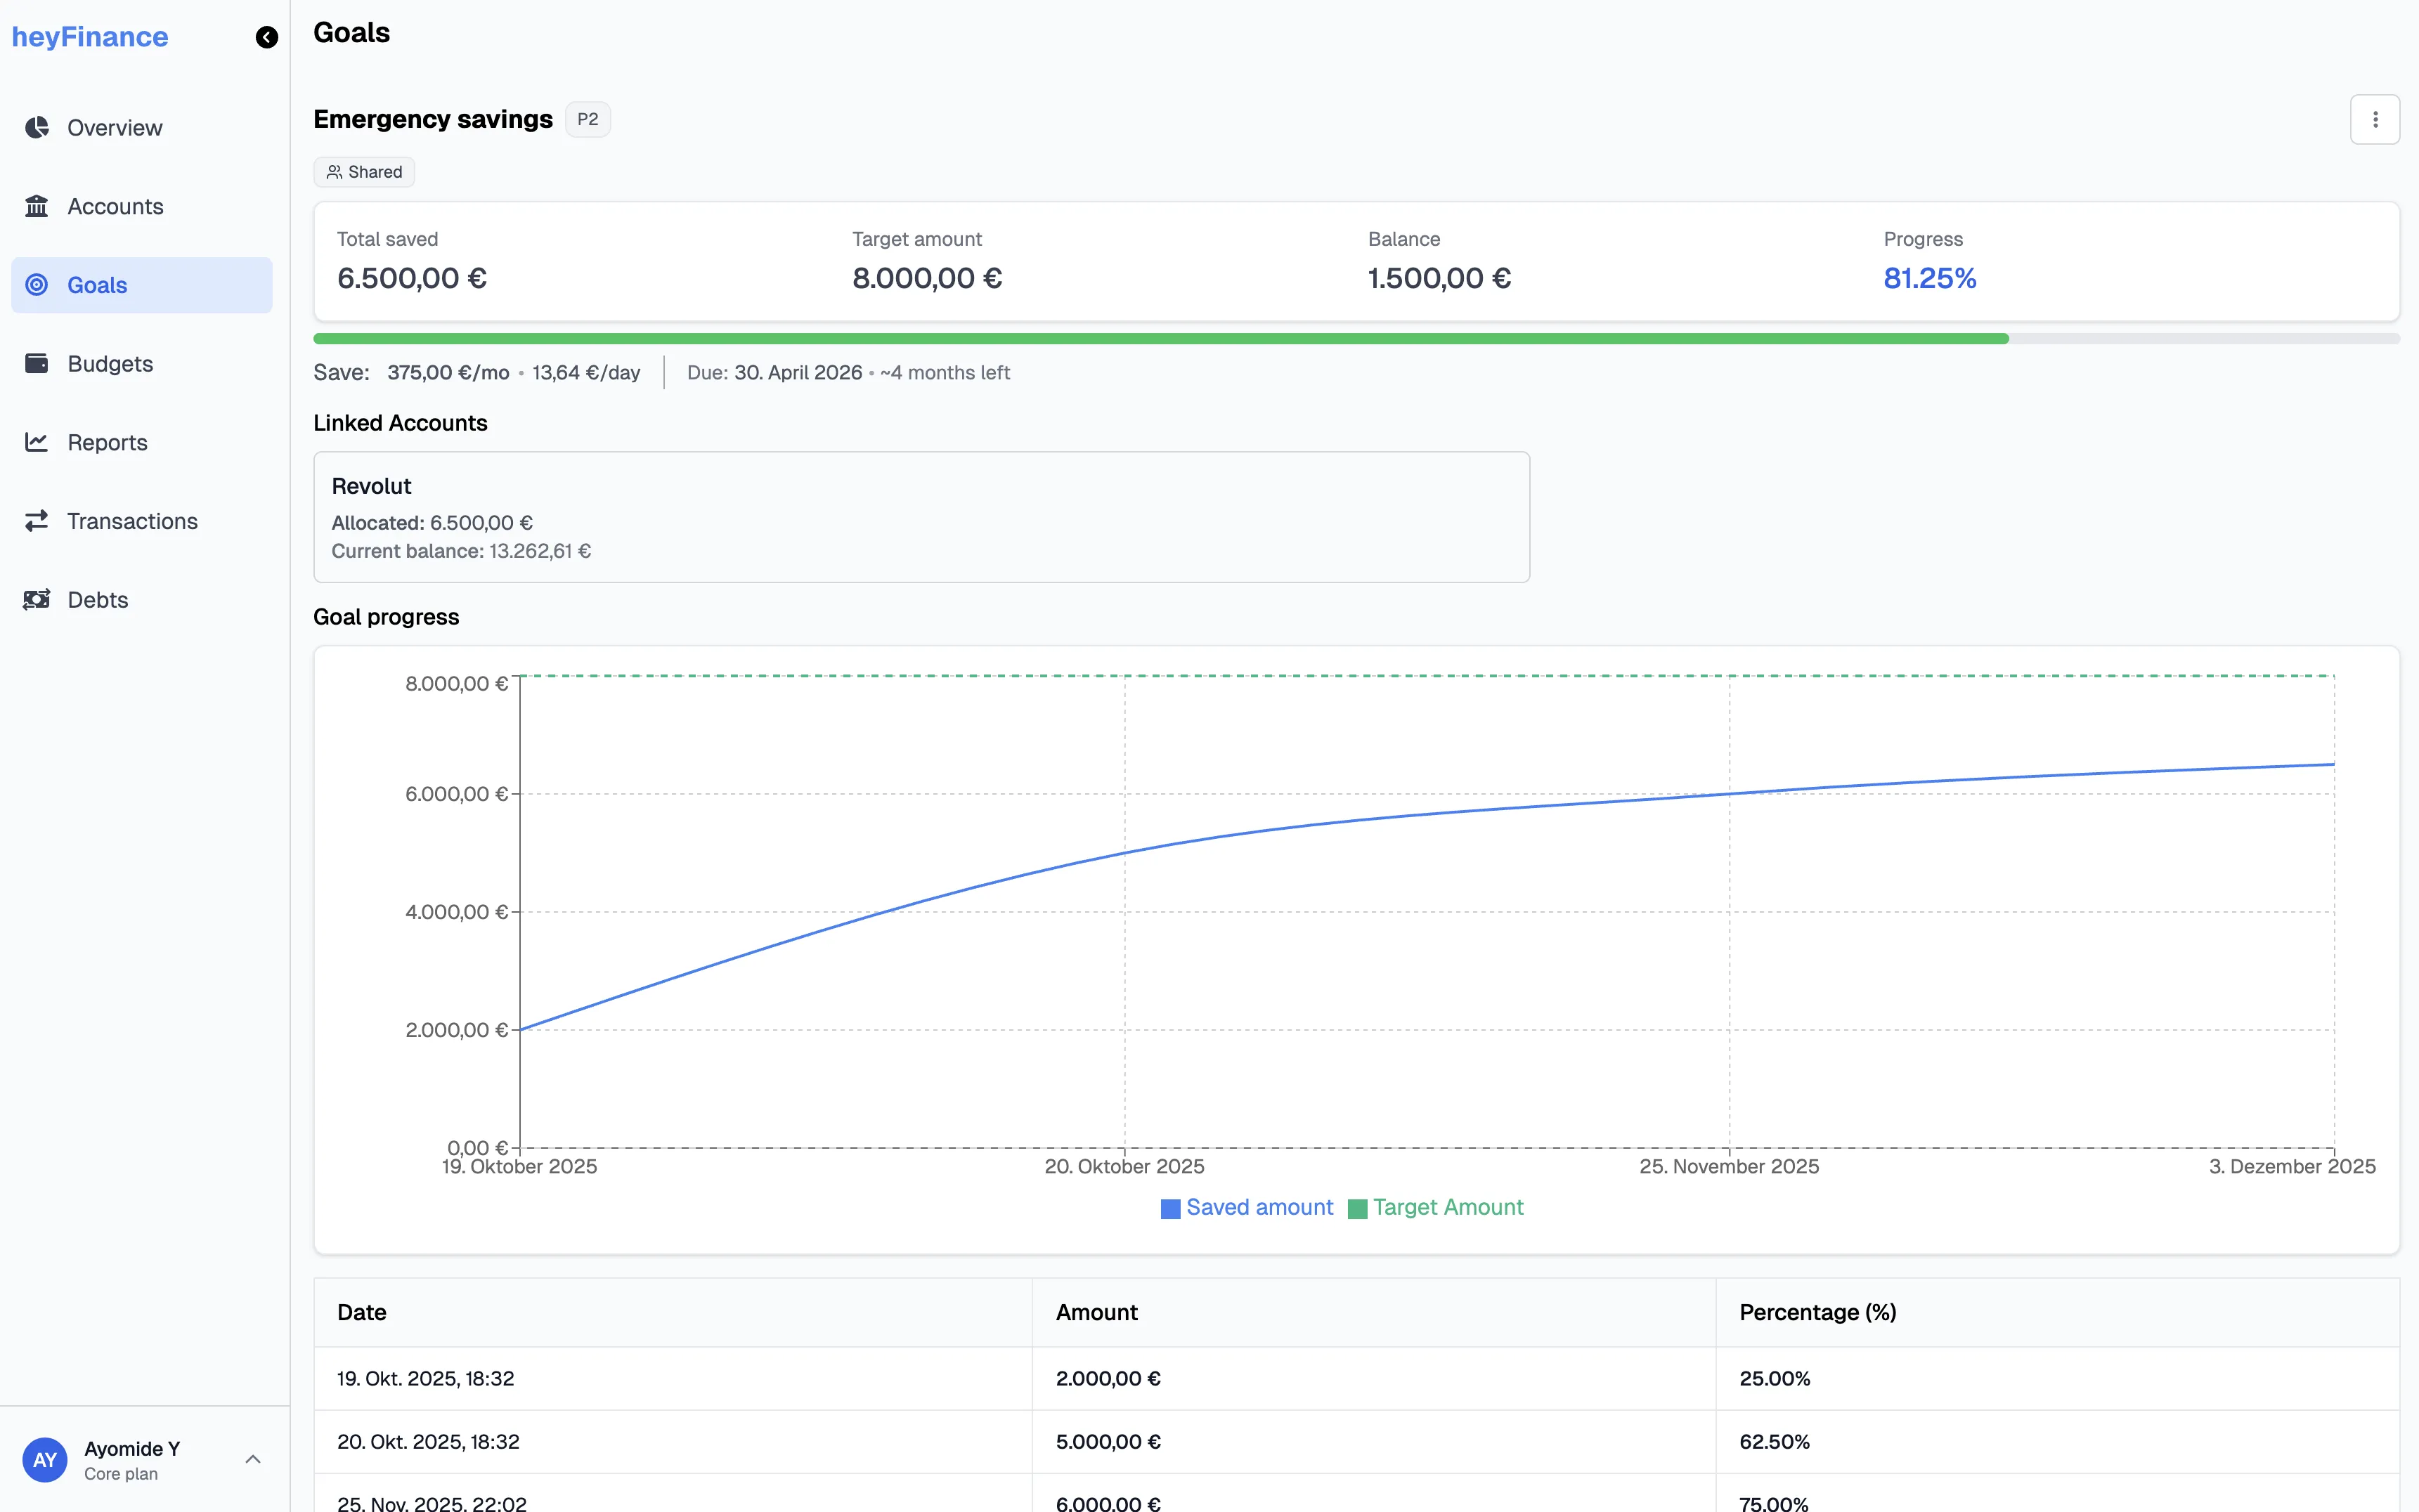Select the Reports chart icon
This screenshot has height=1512, width=2419.
tap(37, 441)
